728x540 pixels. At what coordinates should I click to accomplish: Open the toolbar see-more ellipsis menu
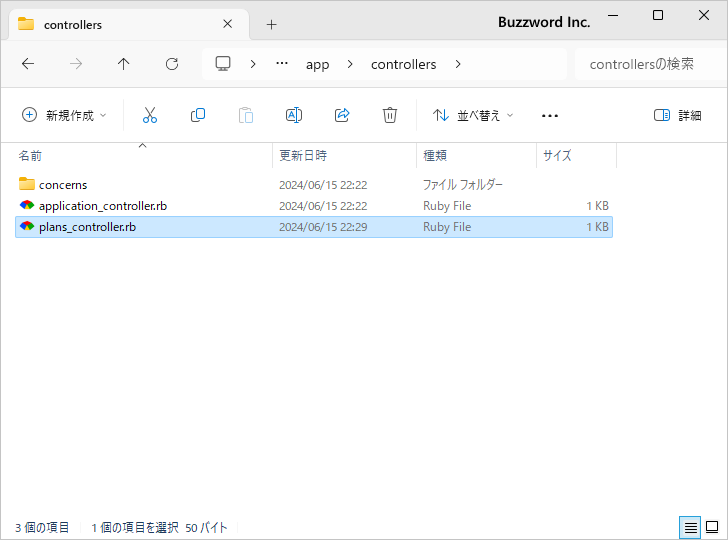point(550,116)
